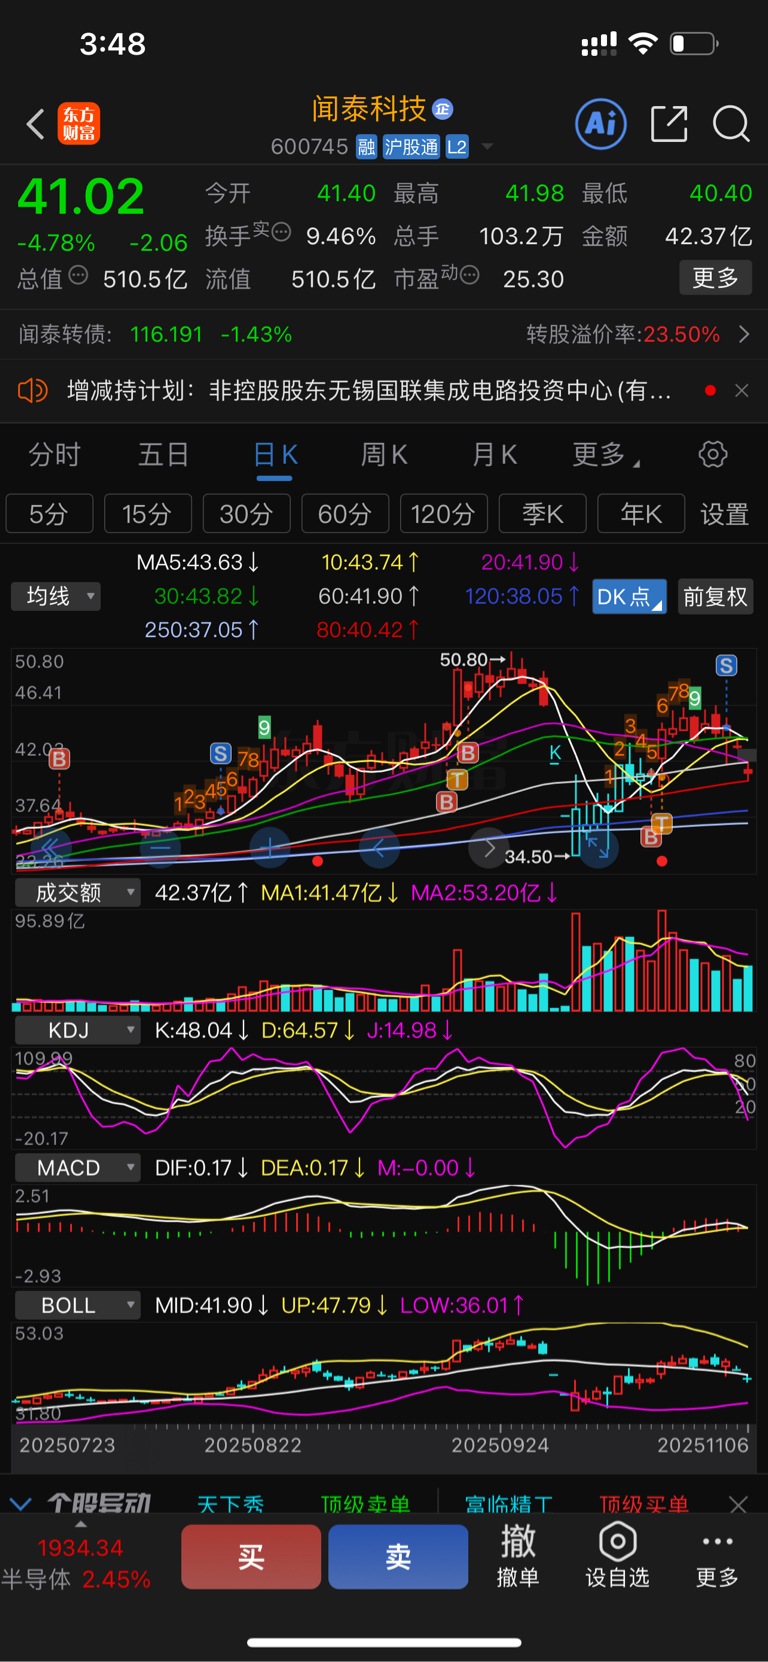Tap the share icon in header

(669, 124)
